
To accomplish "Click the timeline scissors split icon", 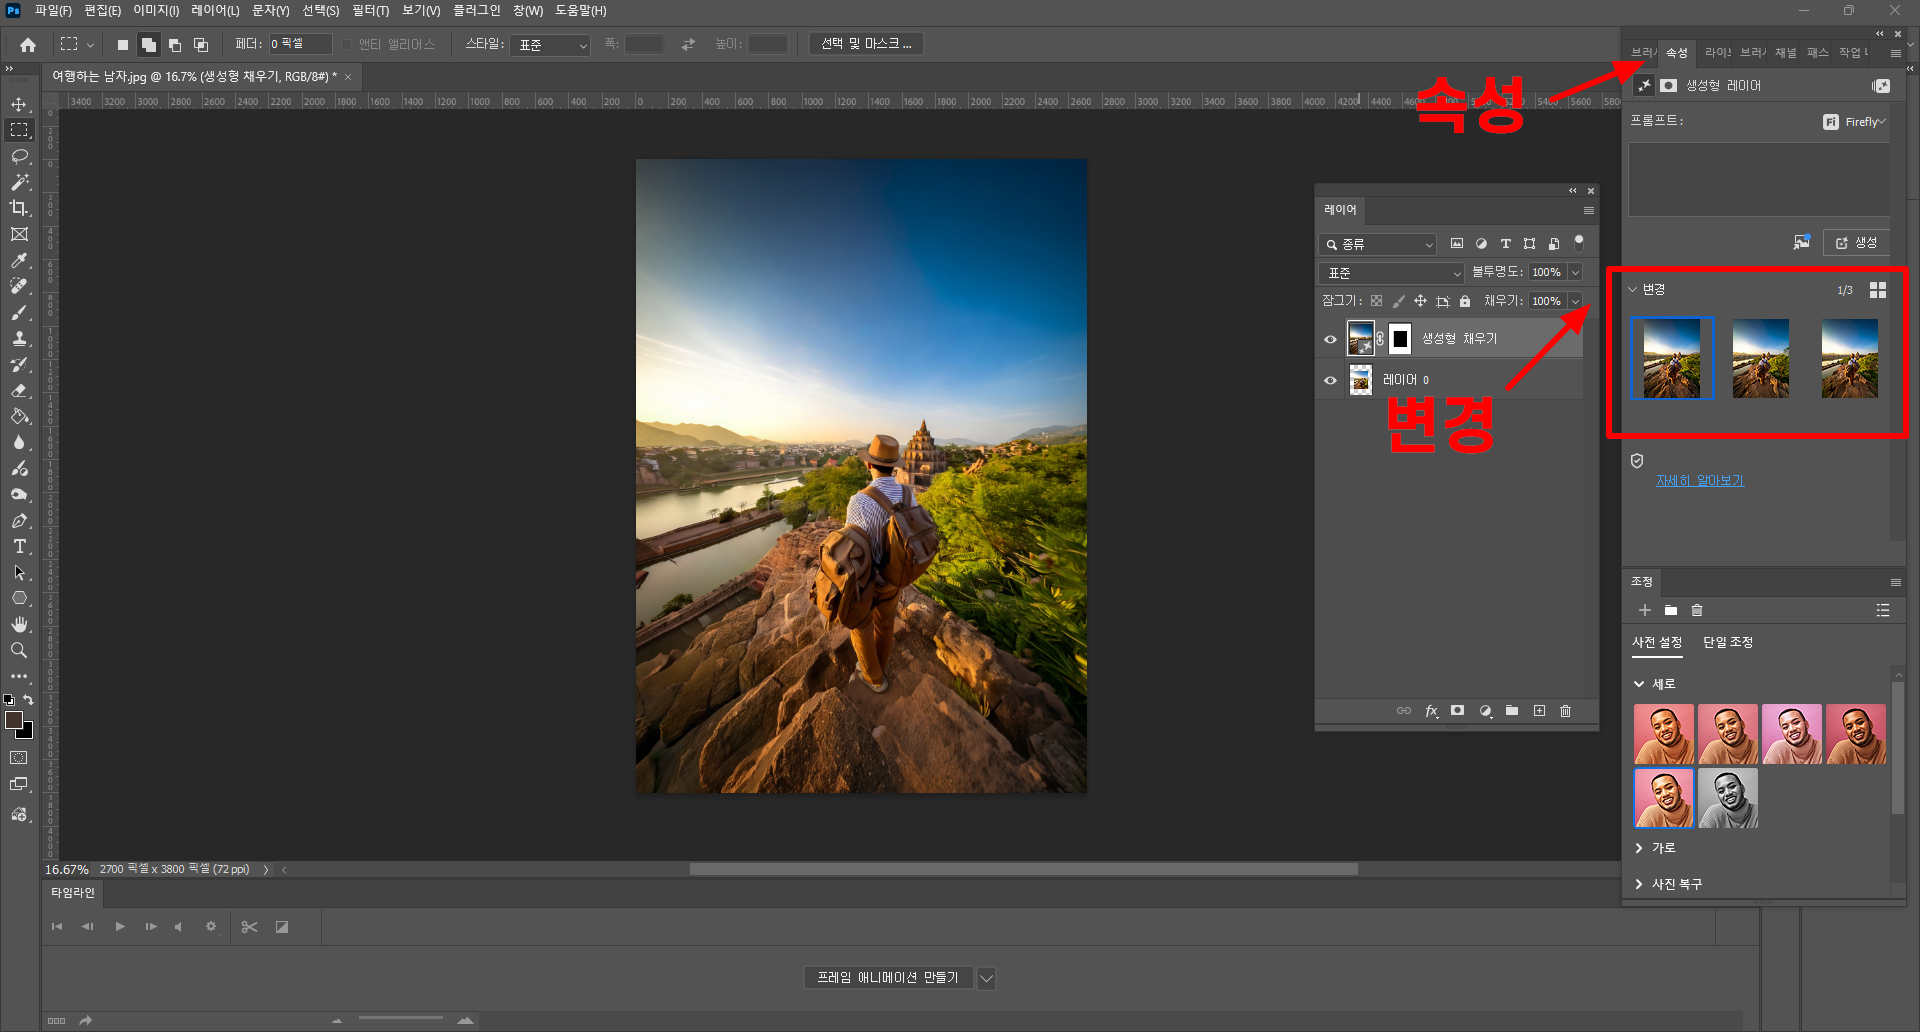I will click(x=250, y=927).
